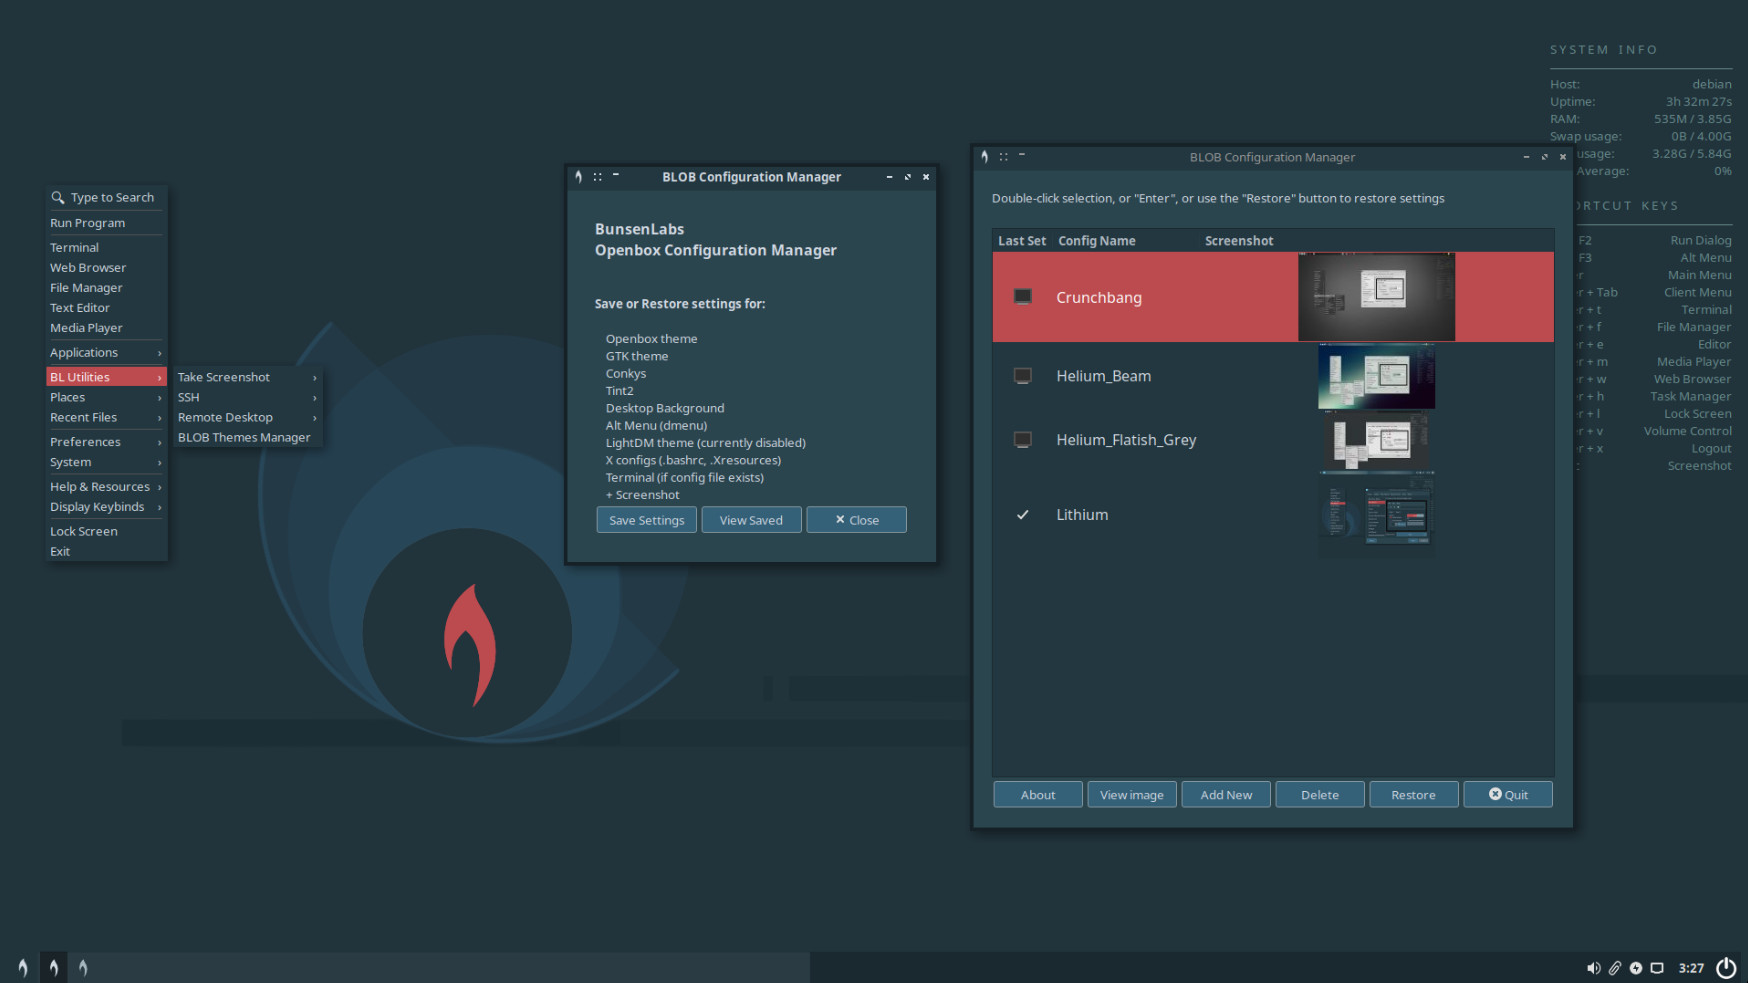Click the first flame icon on taskbar

point(23,967)
